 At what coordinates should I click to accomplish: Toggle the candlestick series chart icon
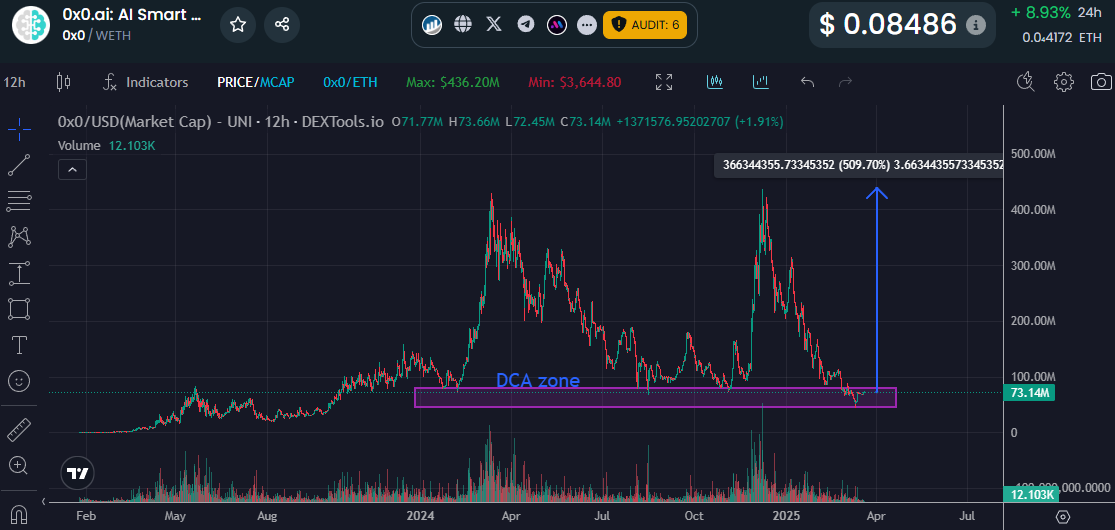[715, 83]
